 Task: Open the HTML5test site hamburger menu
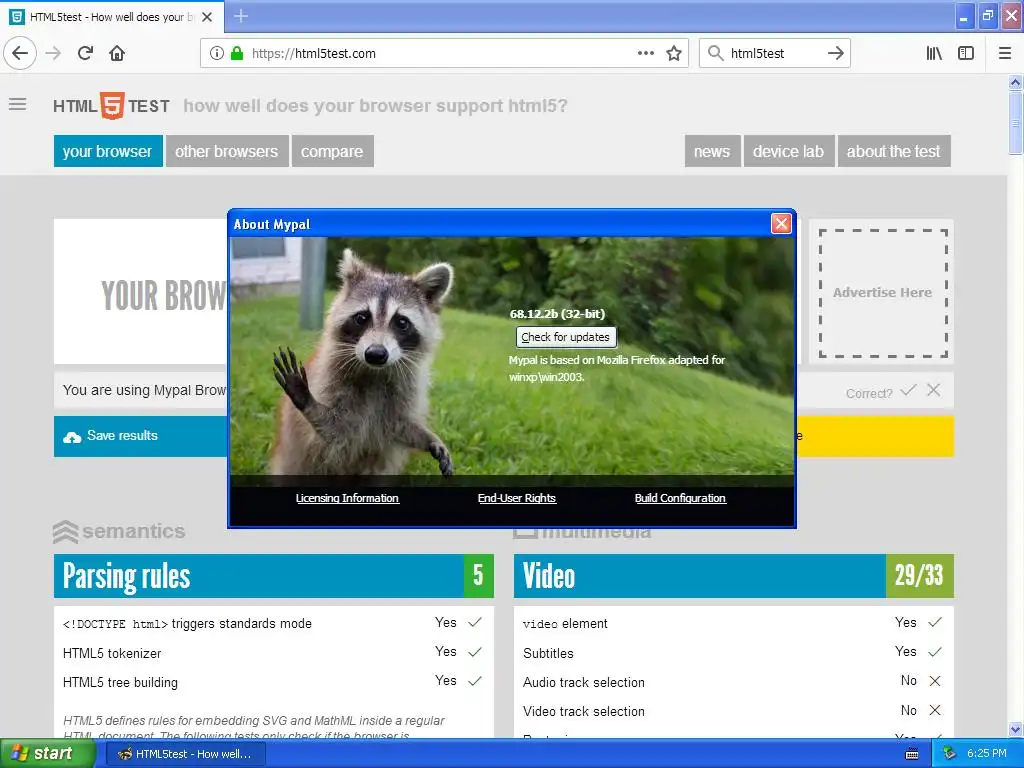[x=18, y=104]
